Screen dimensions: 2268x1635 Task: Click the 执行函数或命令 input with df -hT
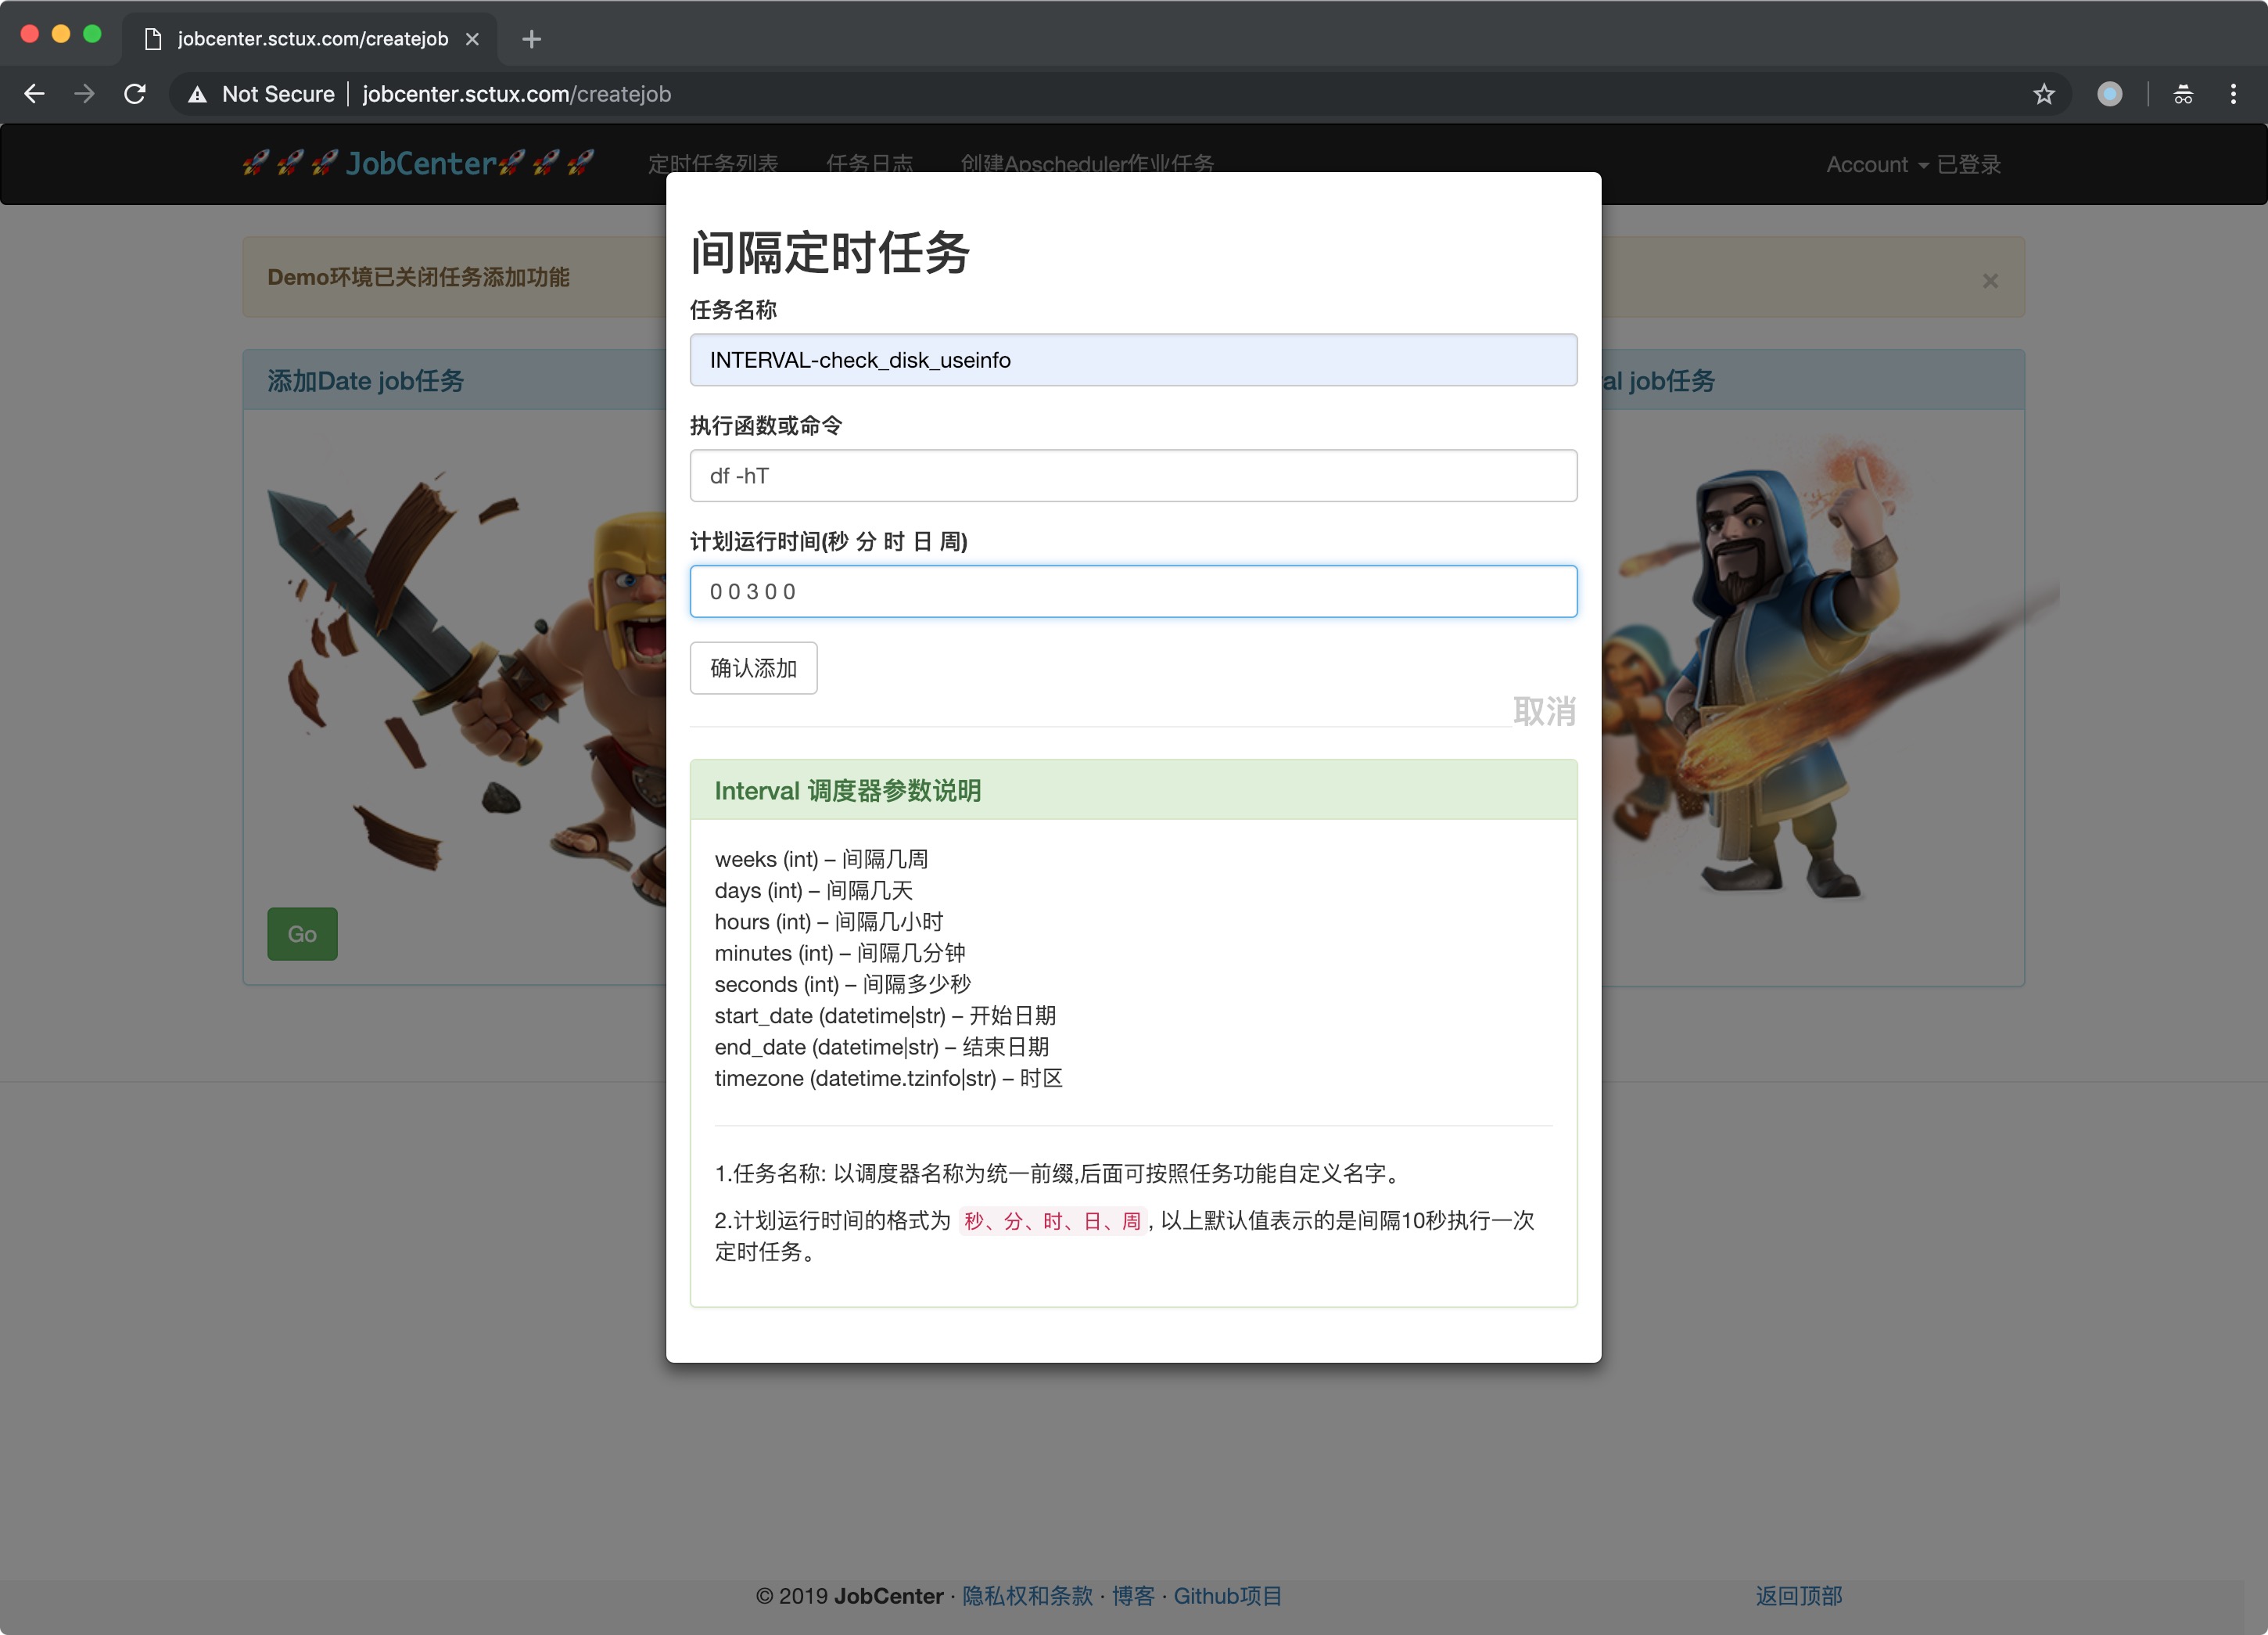1133,476
